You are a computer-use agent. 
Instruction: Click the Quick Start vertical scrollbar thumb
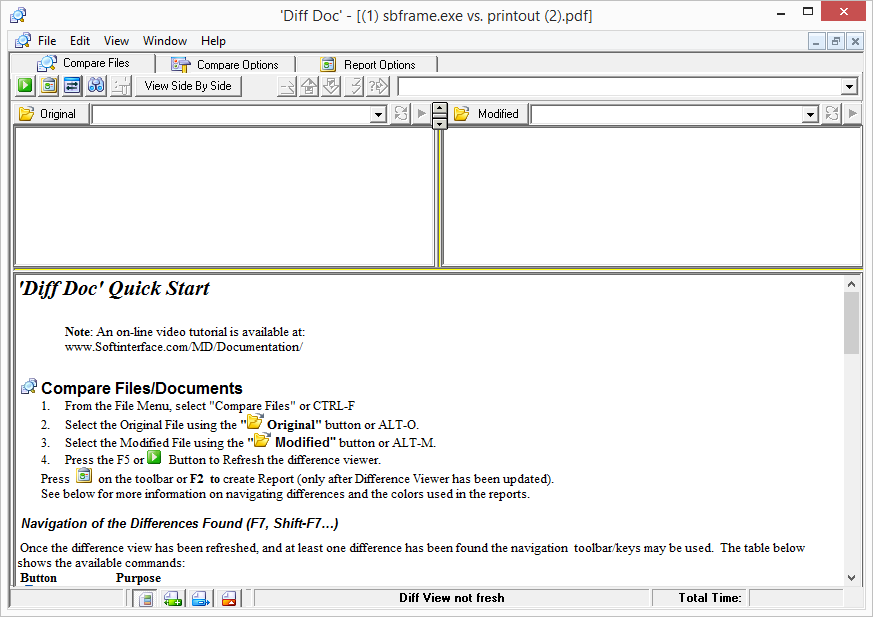851,323
